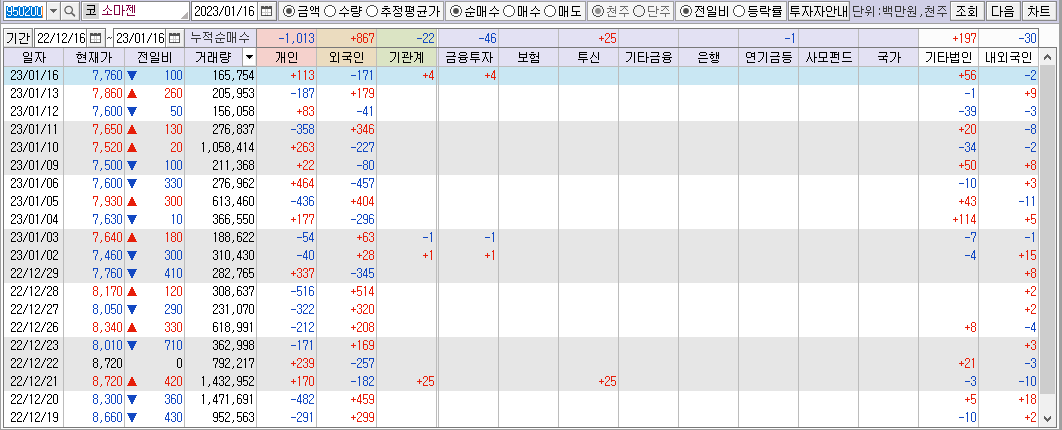Click the date field showing 2023/01/16
The image size is (1062, 430).
coord(225,11)
